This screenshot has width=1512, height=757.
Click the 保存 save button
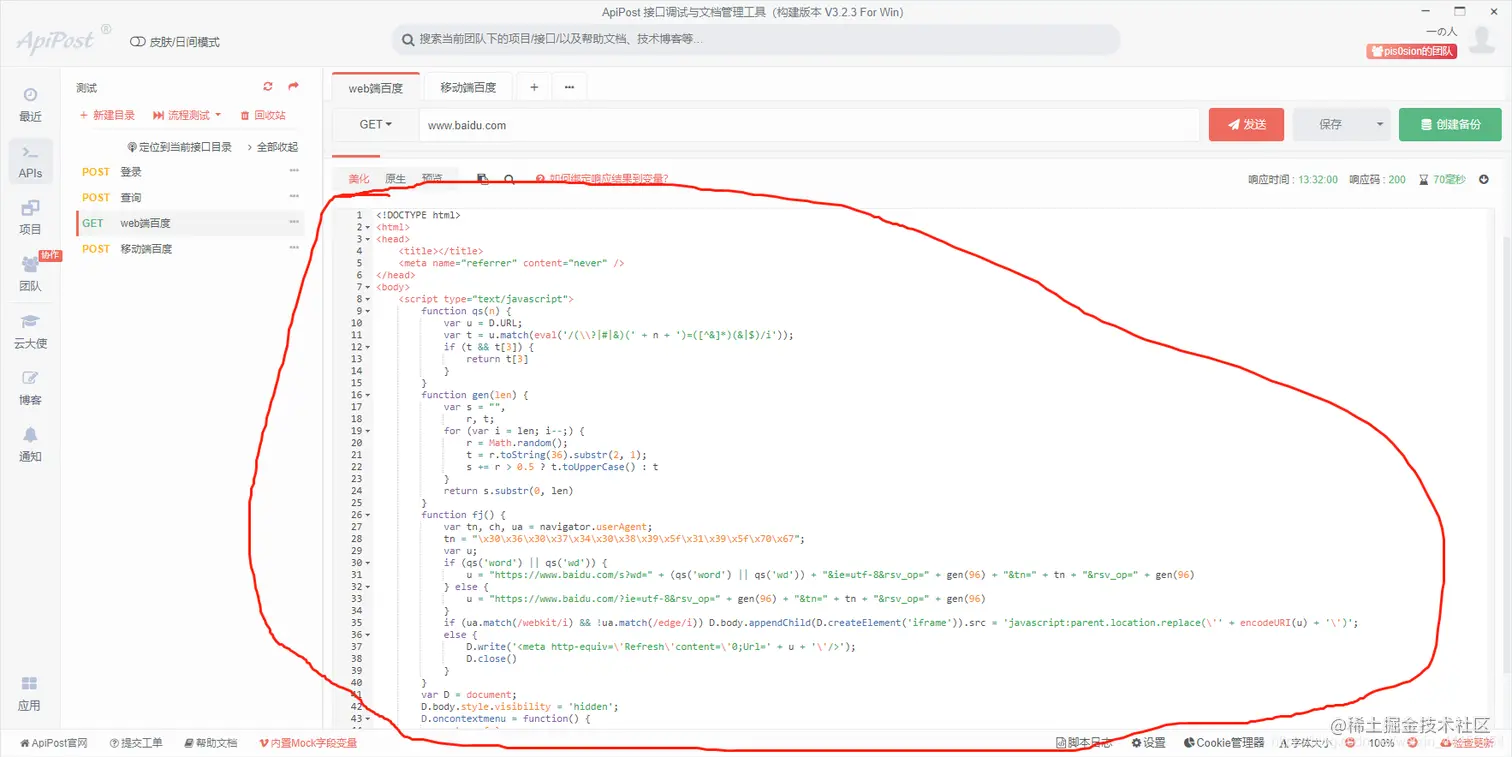[x=1330, y=125]
